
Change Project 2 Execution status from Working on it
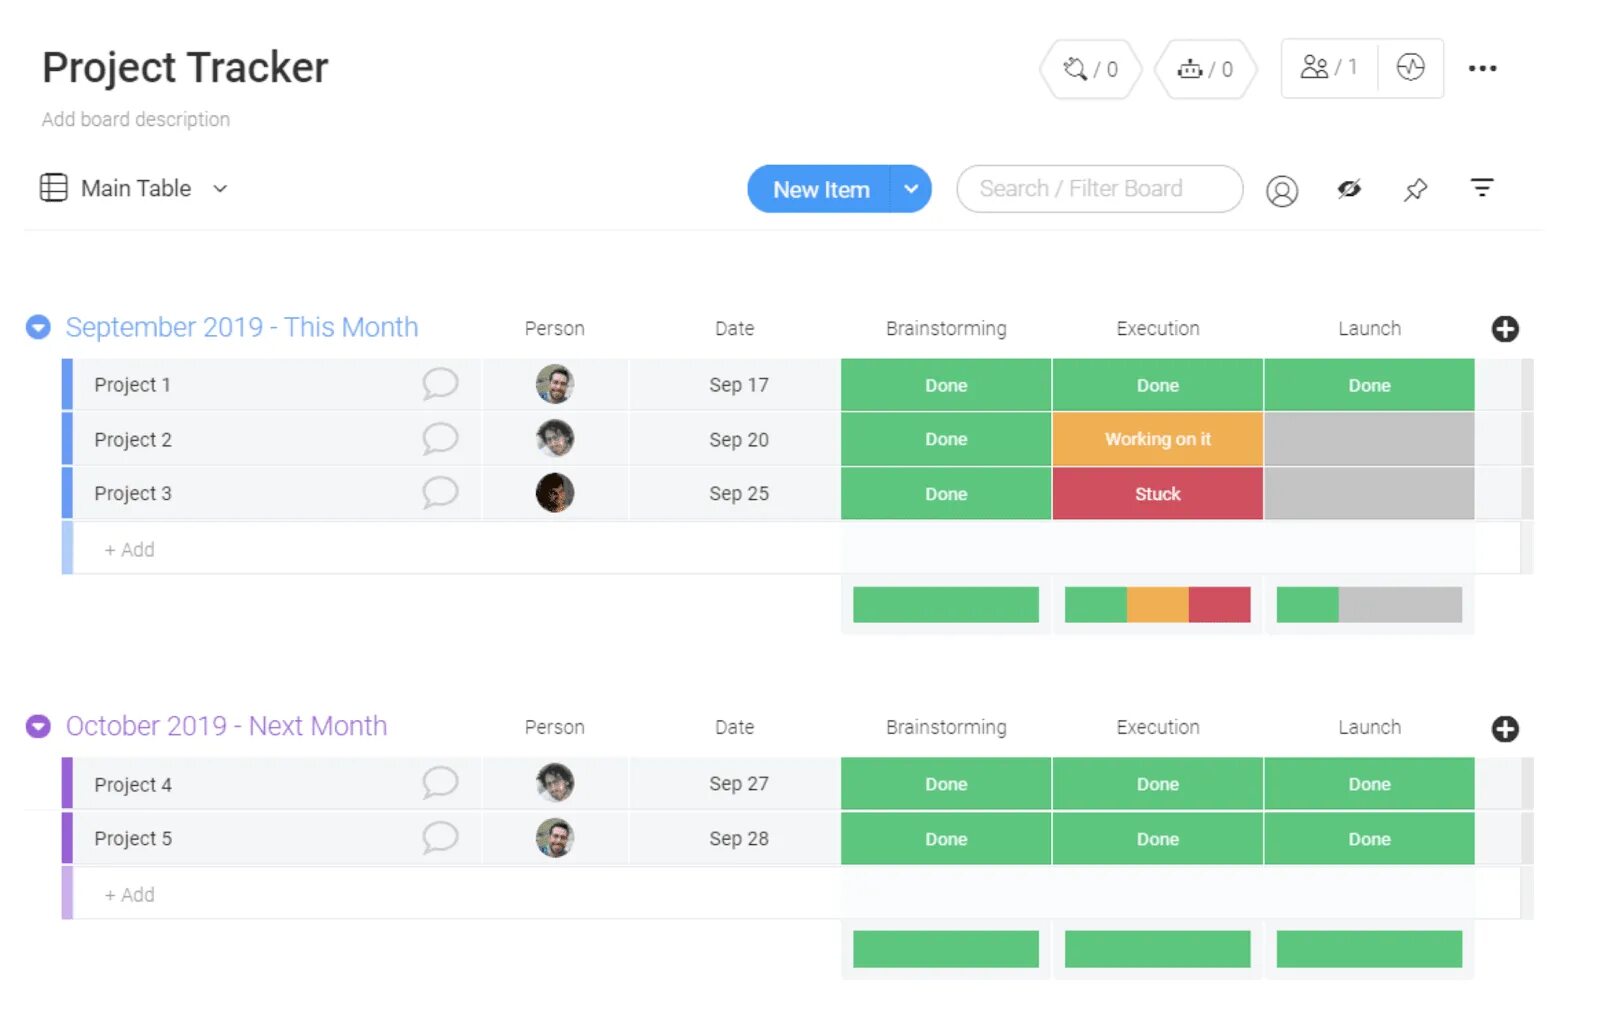point(1157,439)
